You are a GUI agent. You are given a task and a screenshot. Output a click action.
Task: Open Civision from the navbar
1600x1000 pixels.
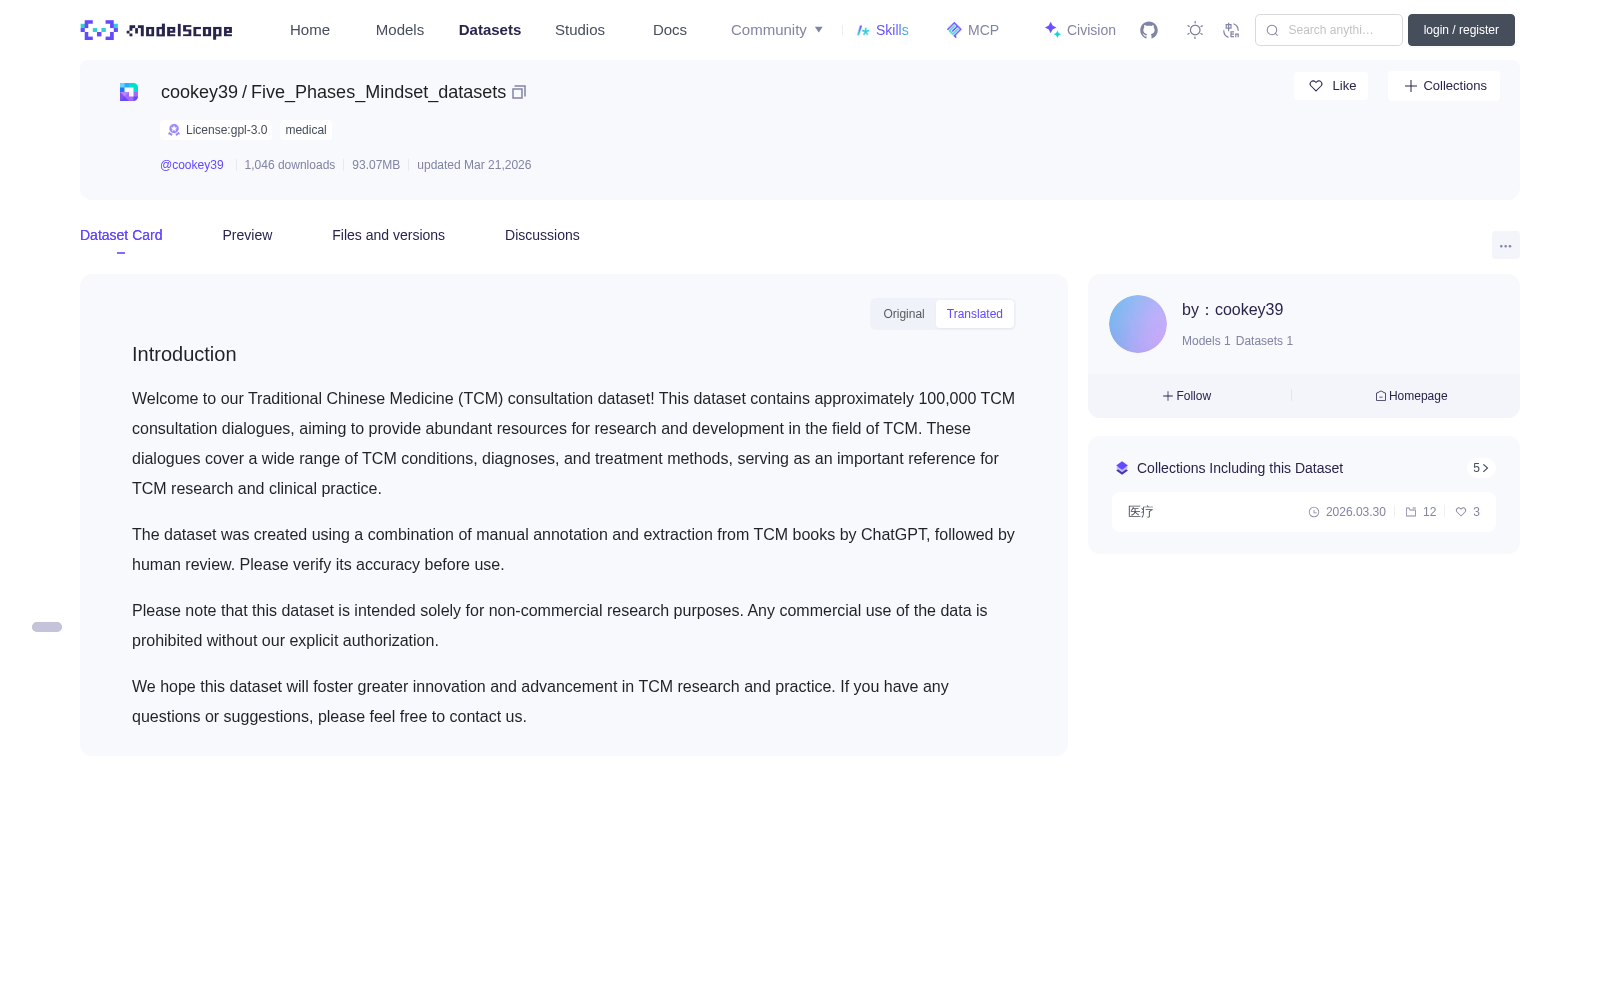pyautogui.click(x=1080, y=30)
